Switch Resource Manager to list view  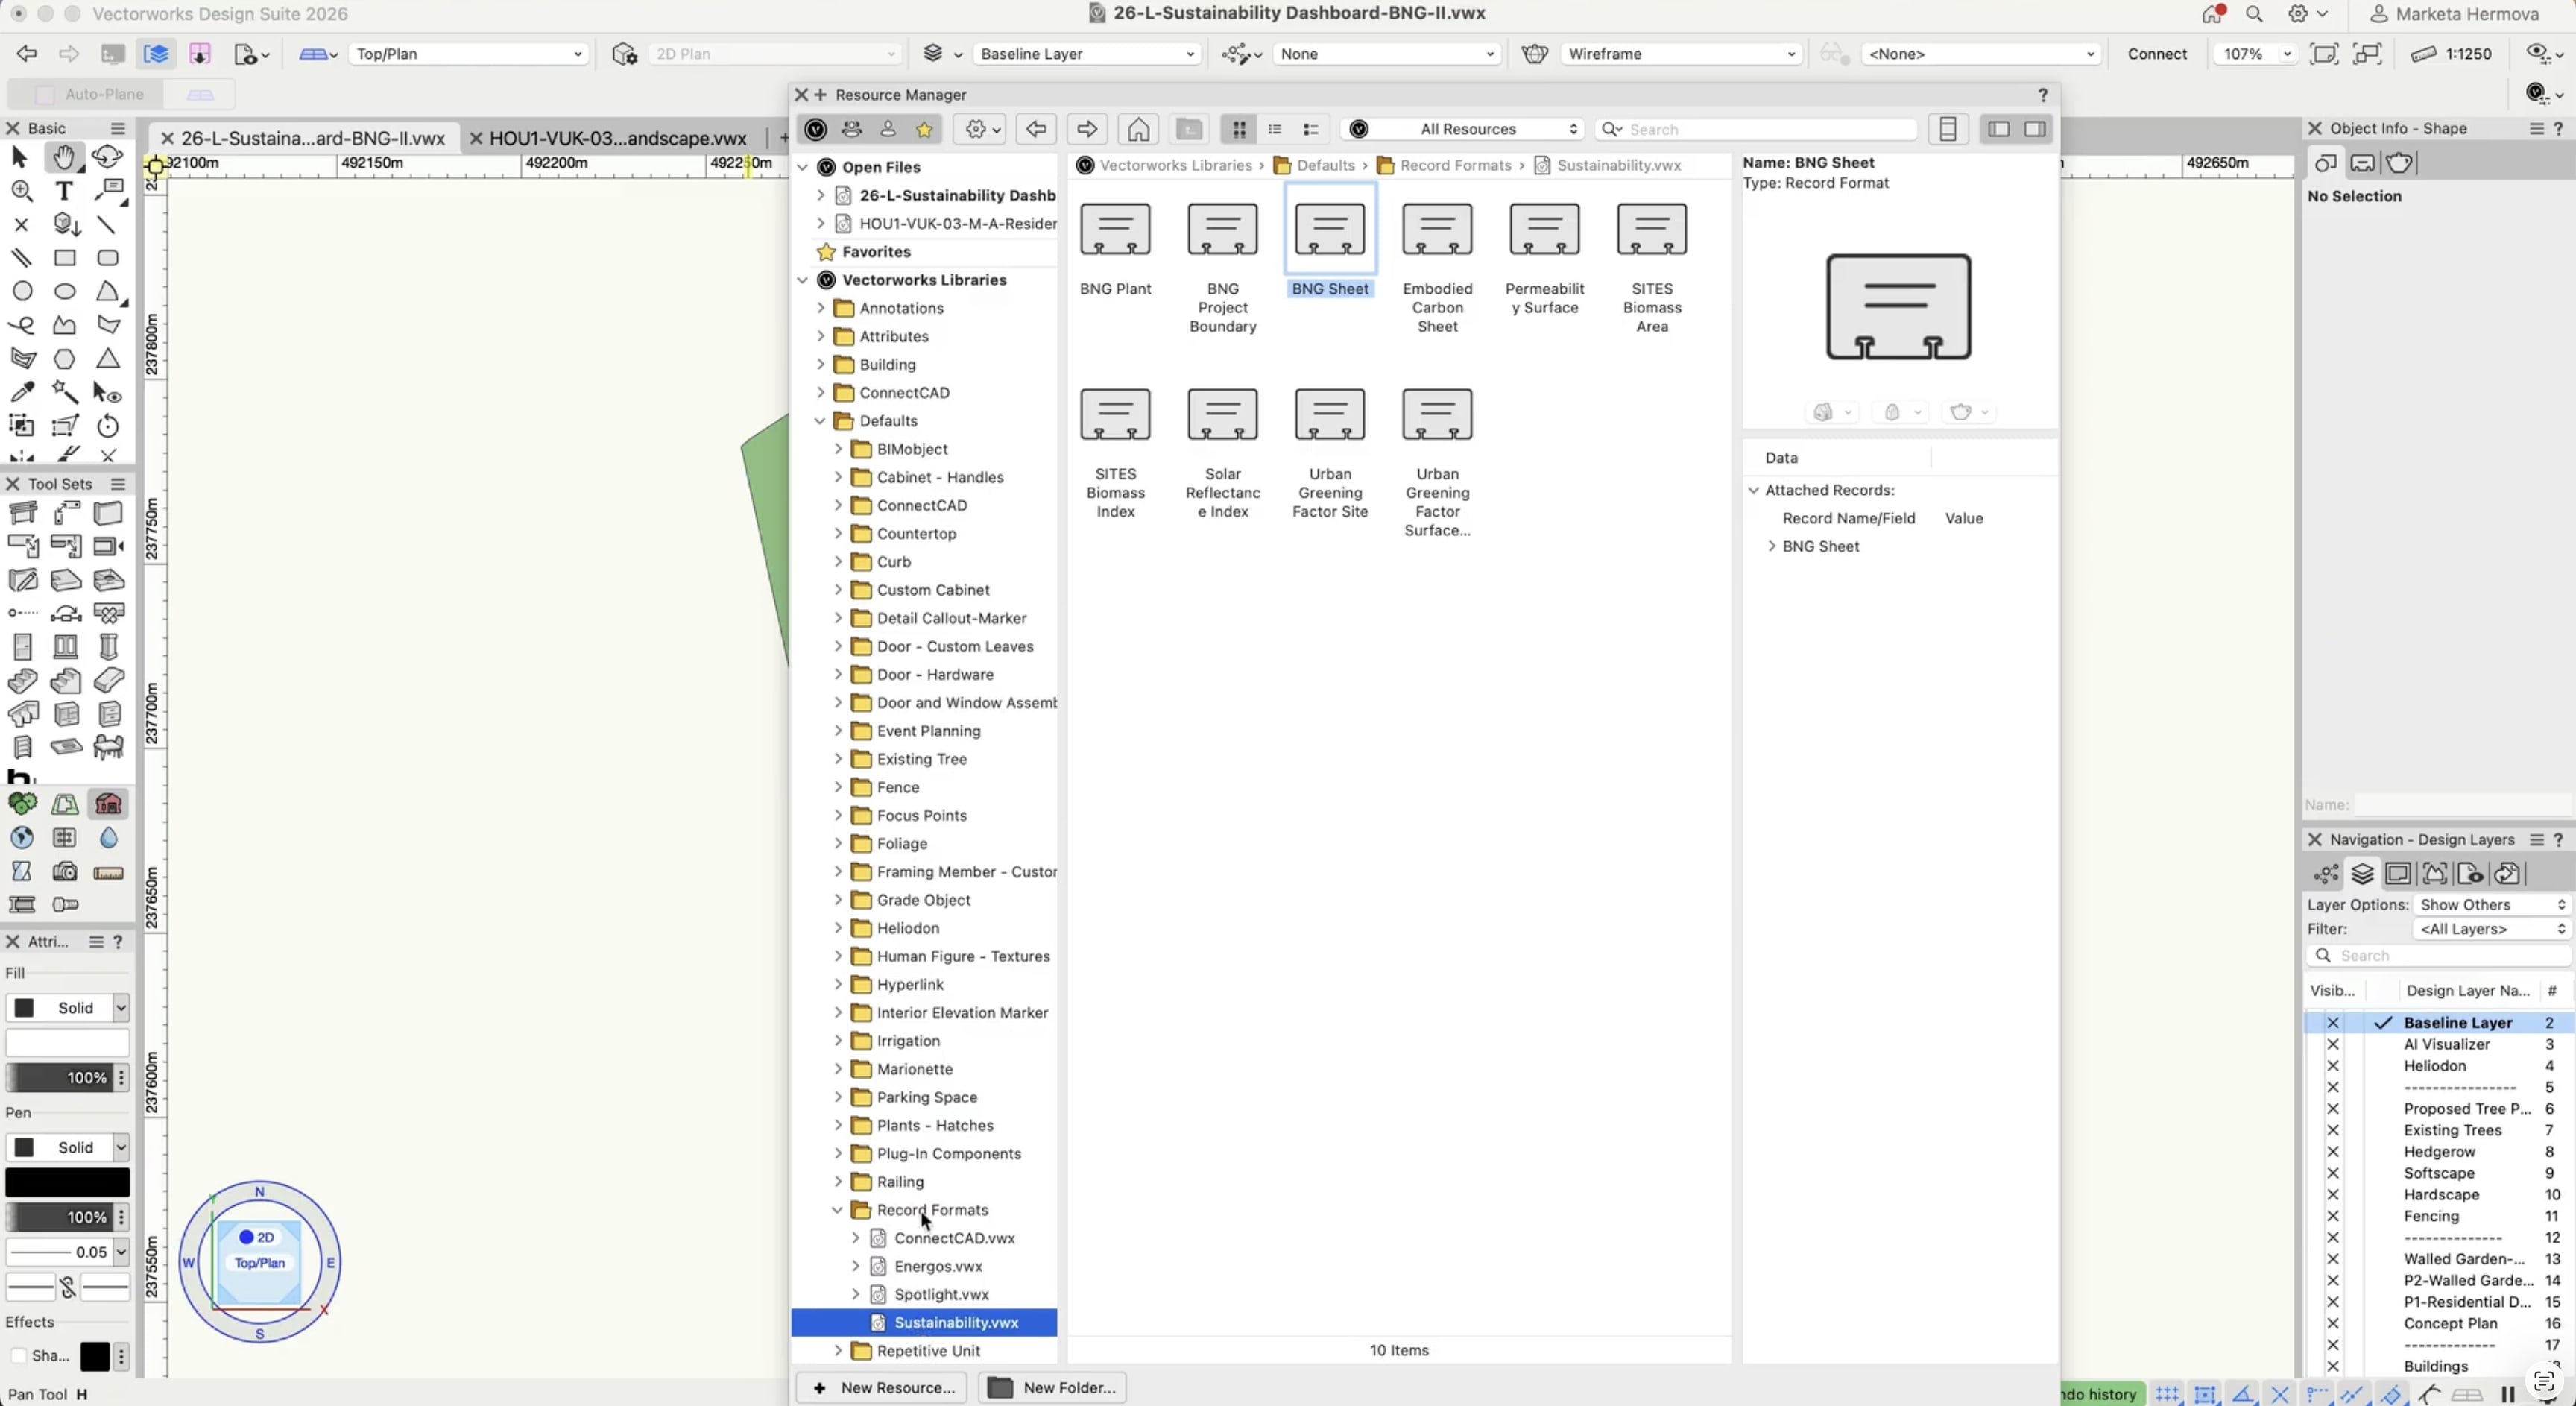click(1275, 129)
